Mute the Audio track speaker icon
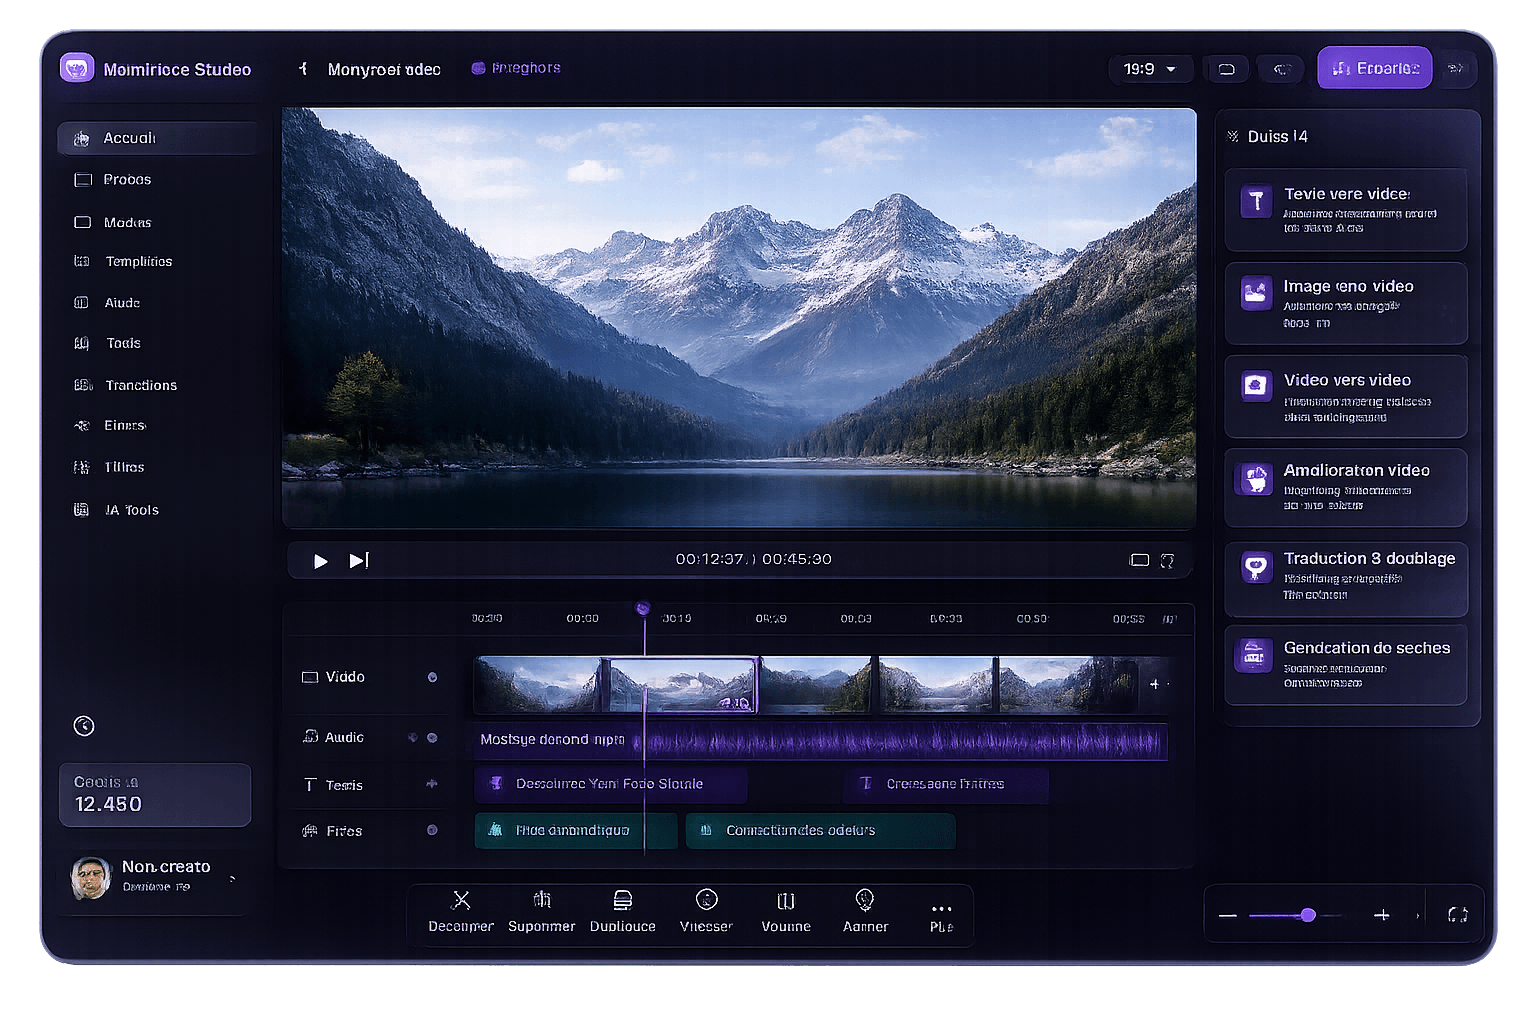 [x=412, y=738]
